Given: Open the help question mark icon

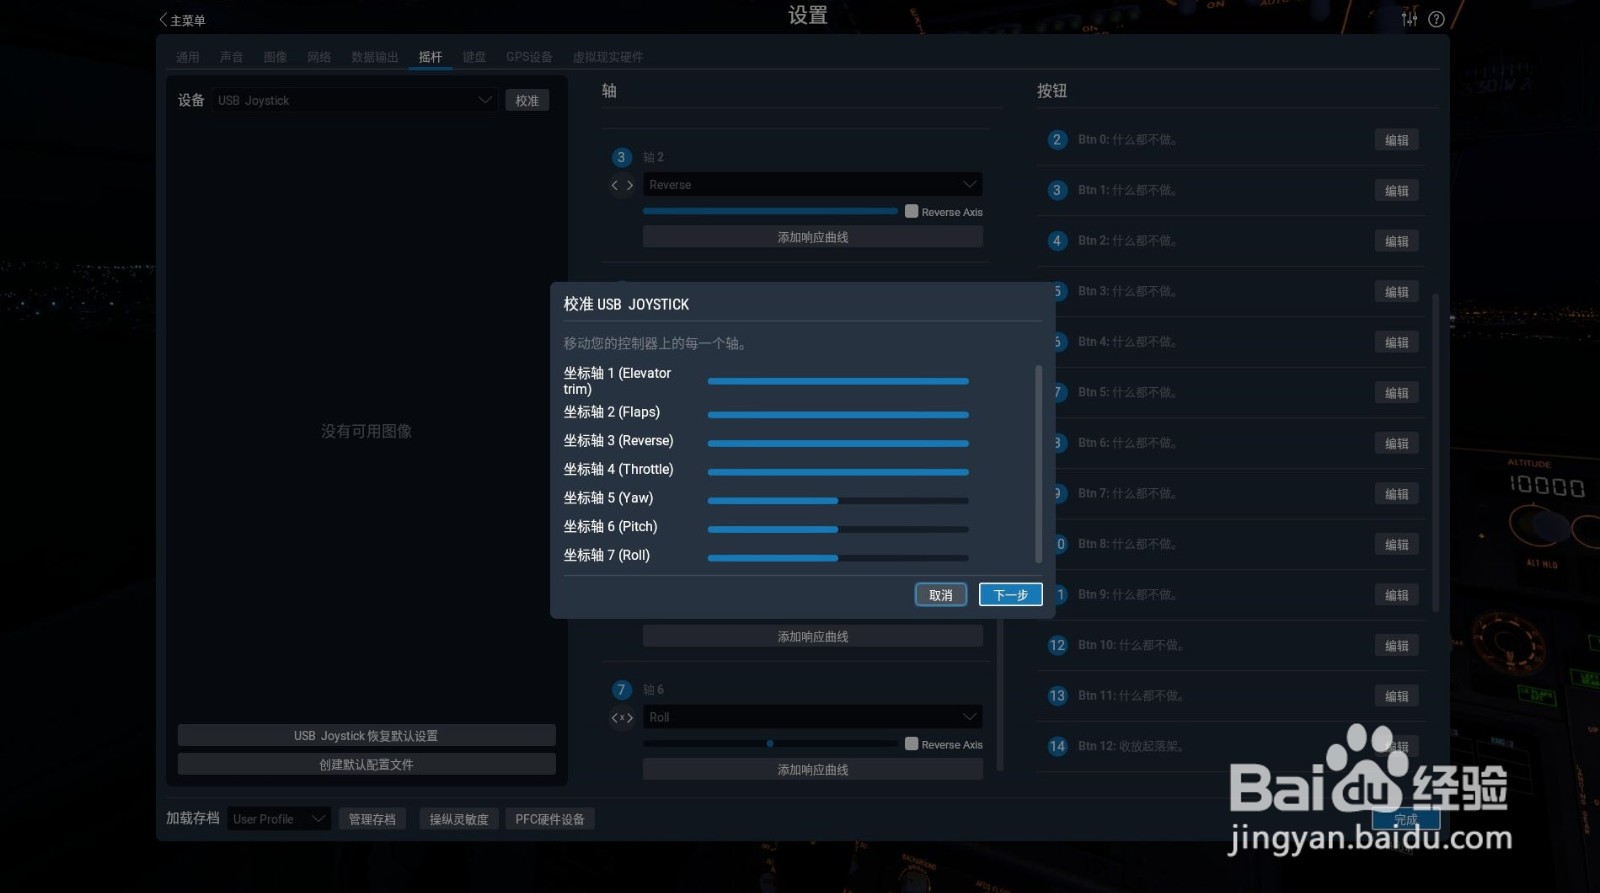Looking at the screenshot, I should (x=1436, y=19).
